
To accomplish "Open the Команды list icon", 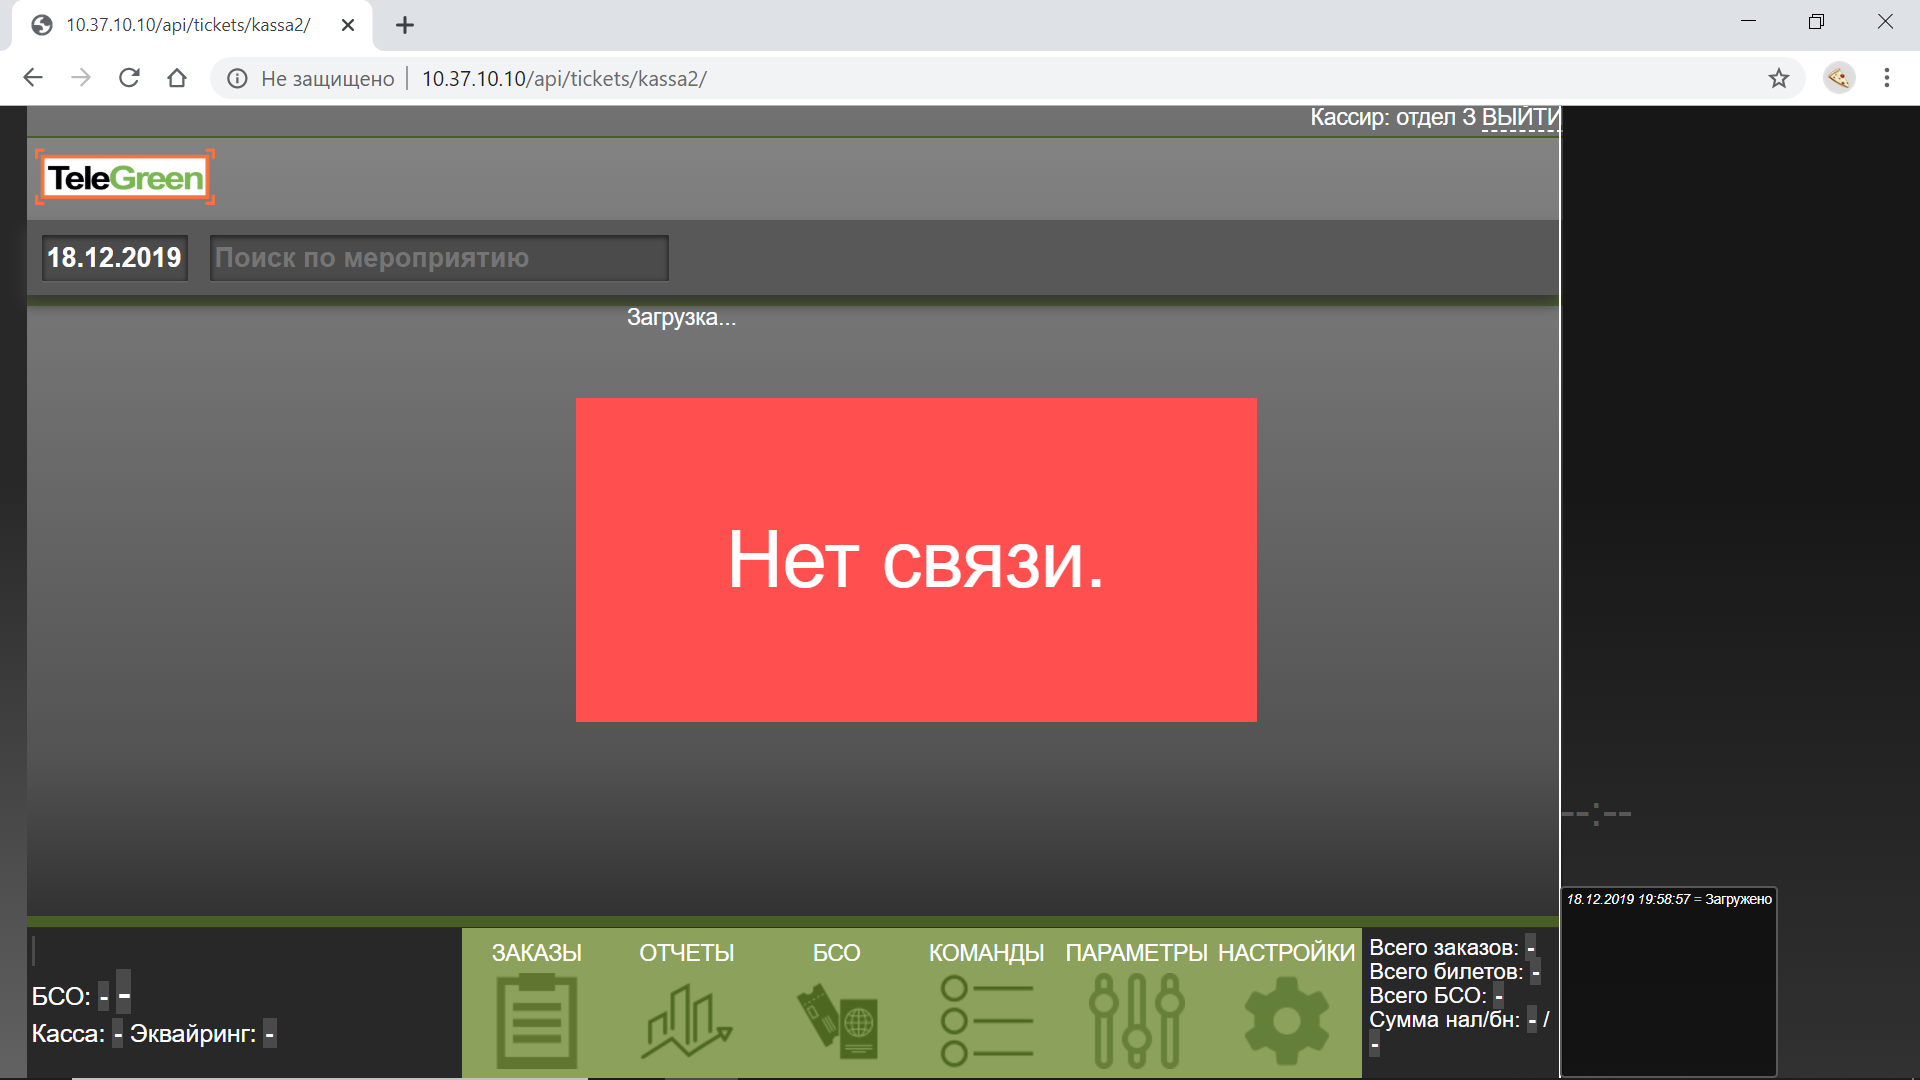I will click(986, 1020).
